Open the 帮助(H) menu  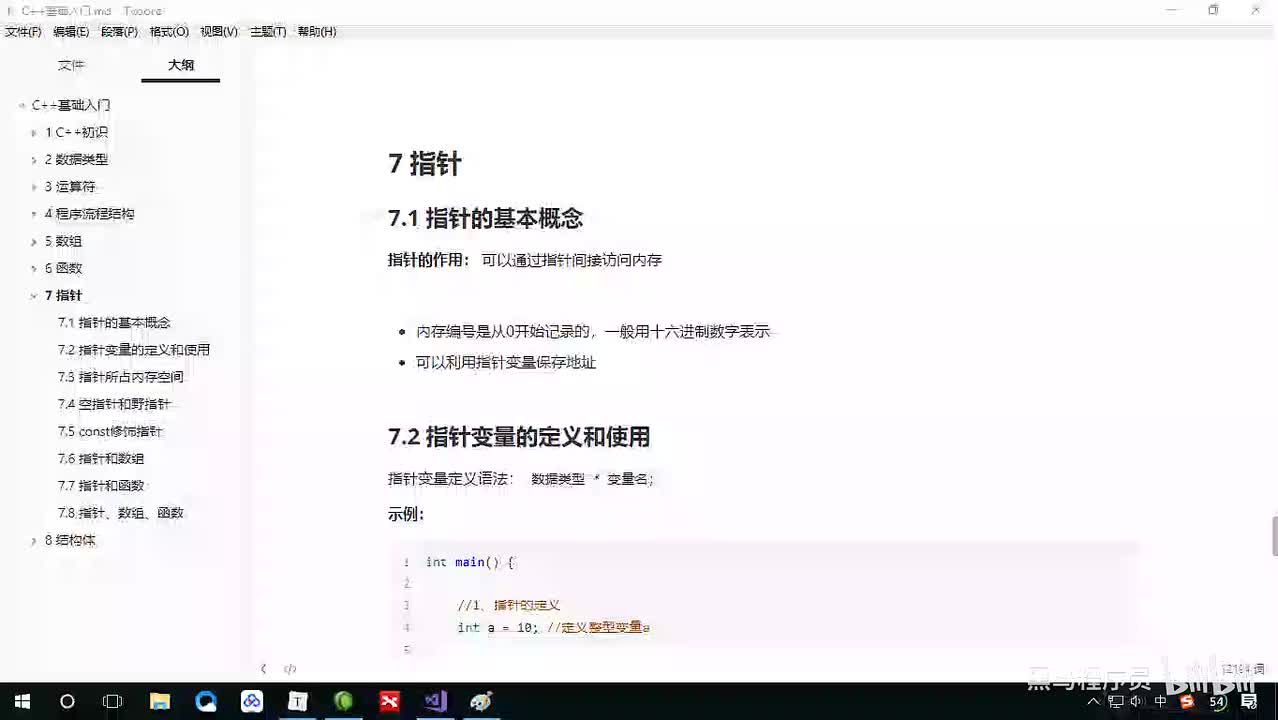click(x=317, y=32)
